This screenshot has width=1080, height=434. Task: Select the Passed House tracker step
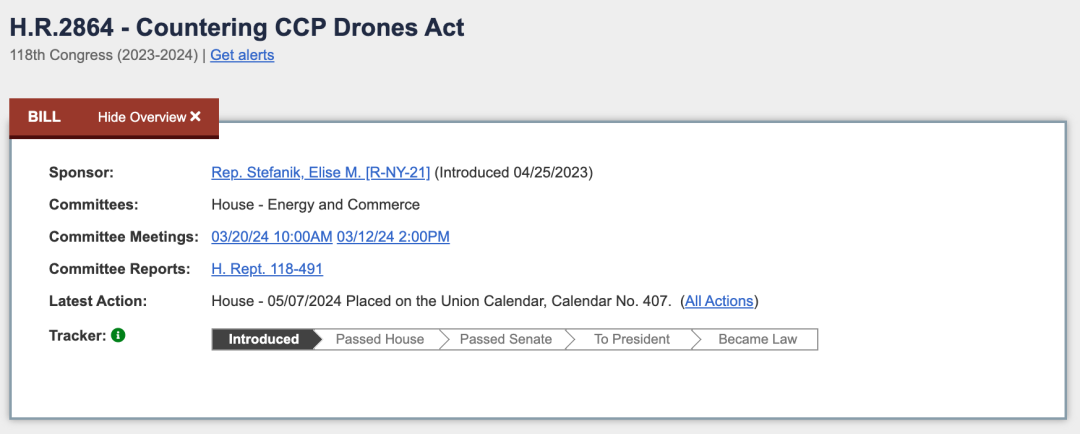point(380,339)
